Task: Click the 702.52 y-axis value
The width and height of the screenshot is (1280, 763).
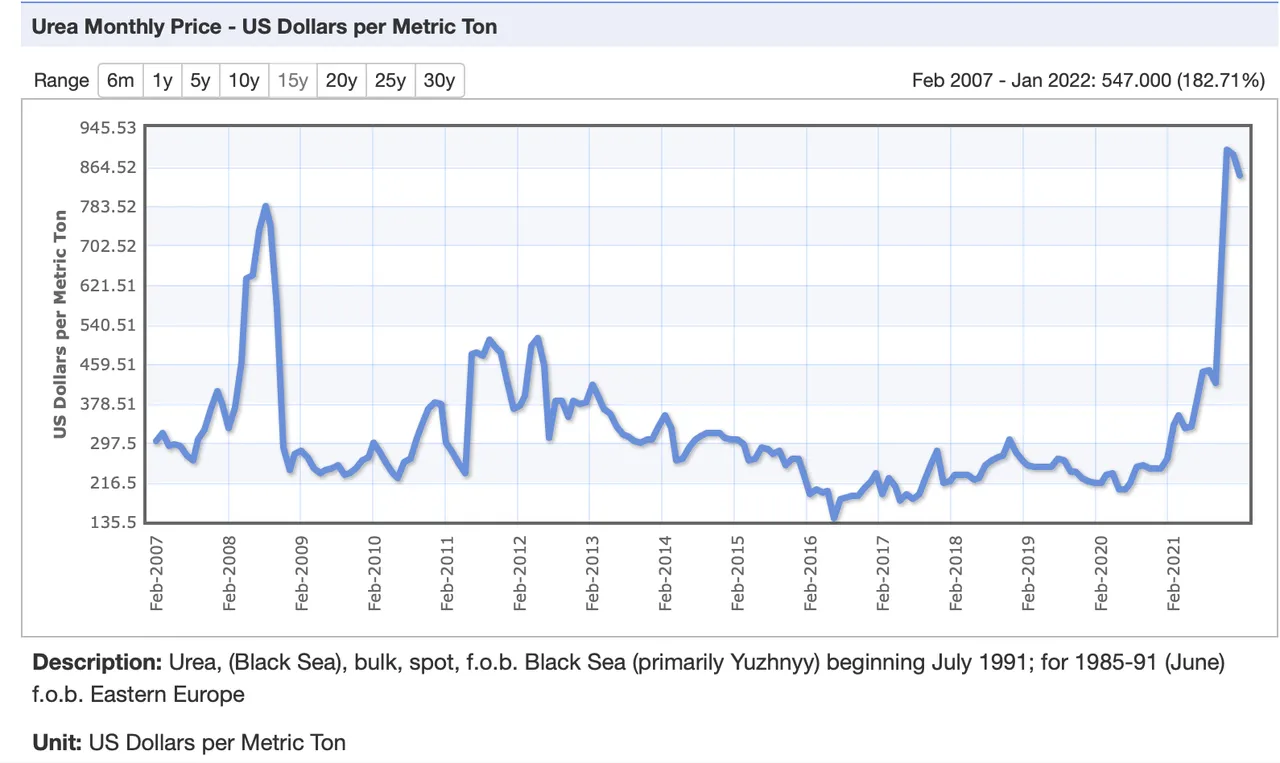Action: click(x=109, y=246)
